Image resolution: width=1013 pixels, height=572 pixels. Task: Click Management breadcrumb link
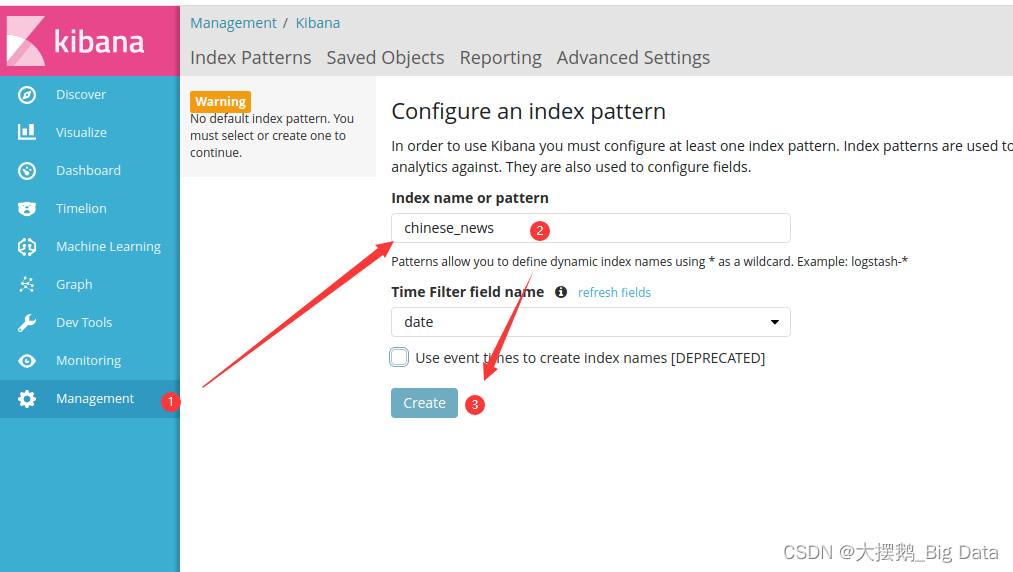[x=233, y=23]
